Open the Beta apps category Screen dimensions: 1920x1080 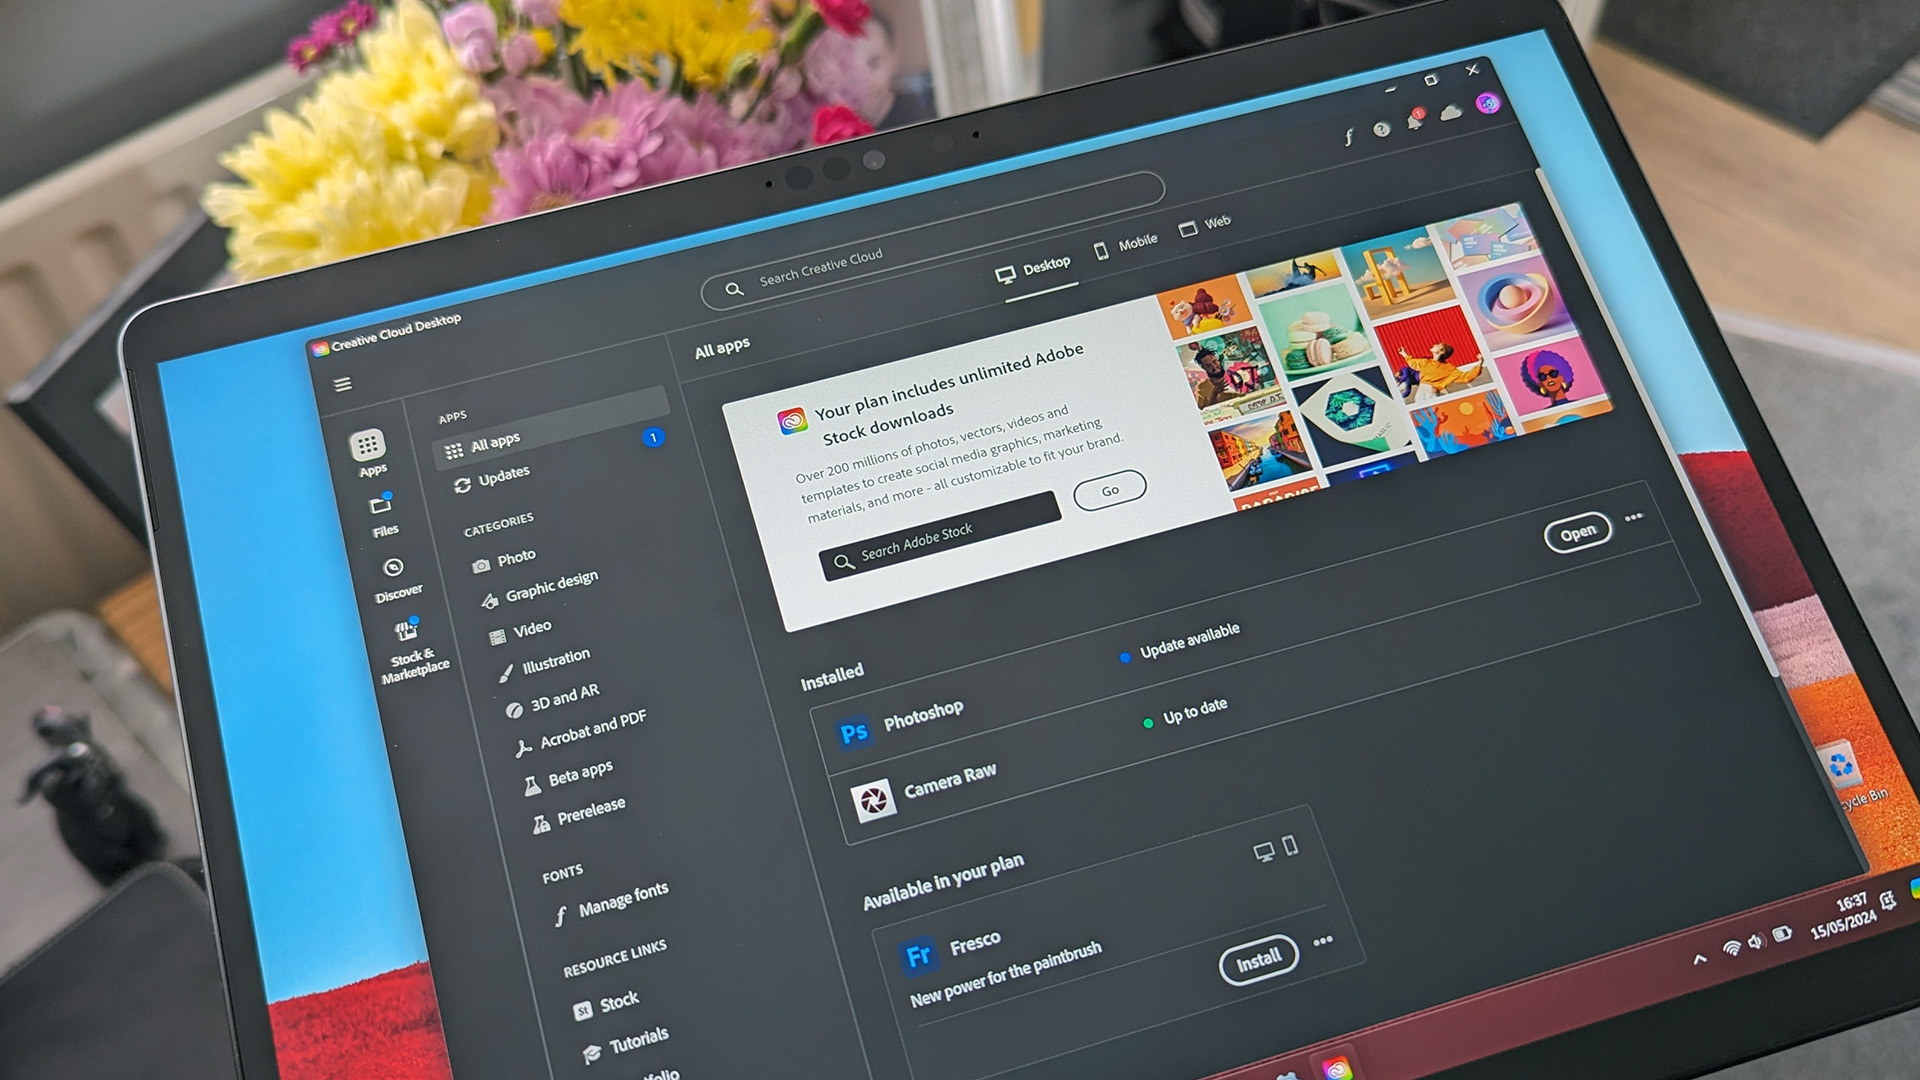(567, 776)
